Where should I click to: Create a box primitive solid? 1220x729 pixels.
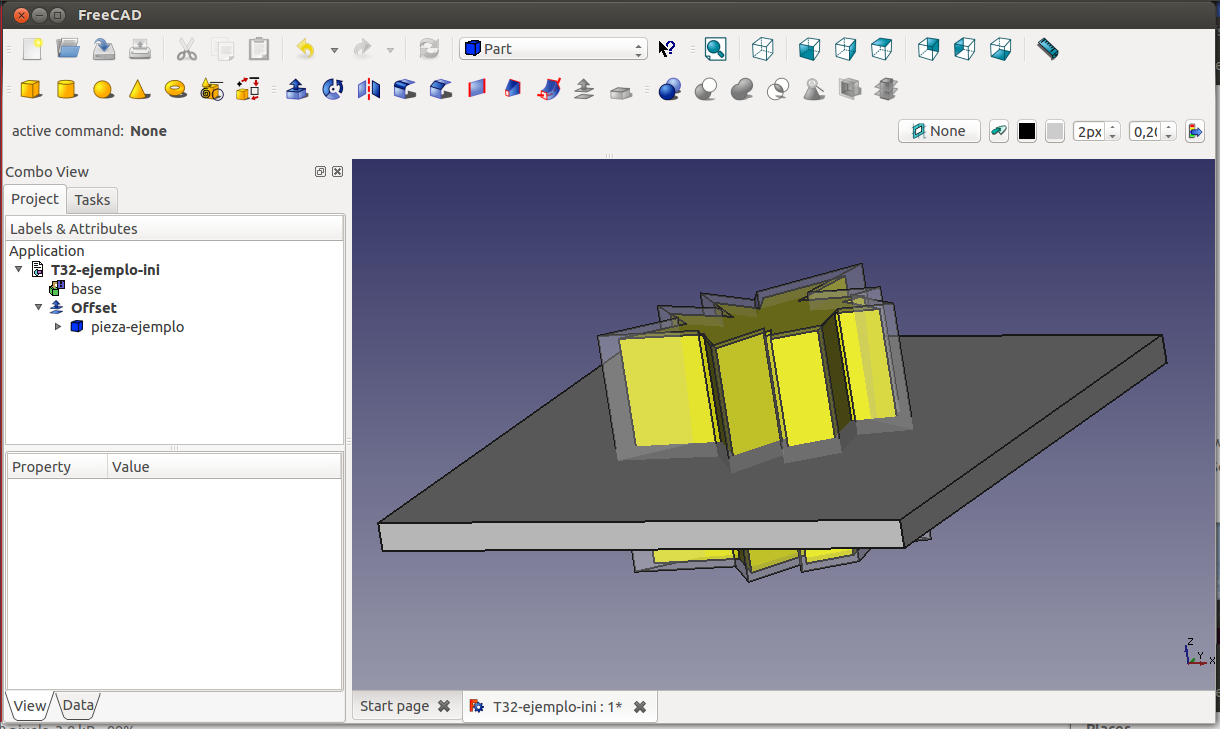tap(31, 90)
